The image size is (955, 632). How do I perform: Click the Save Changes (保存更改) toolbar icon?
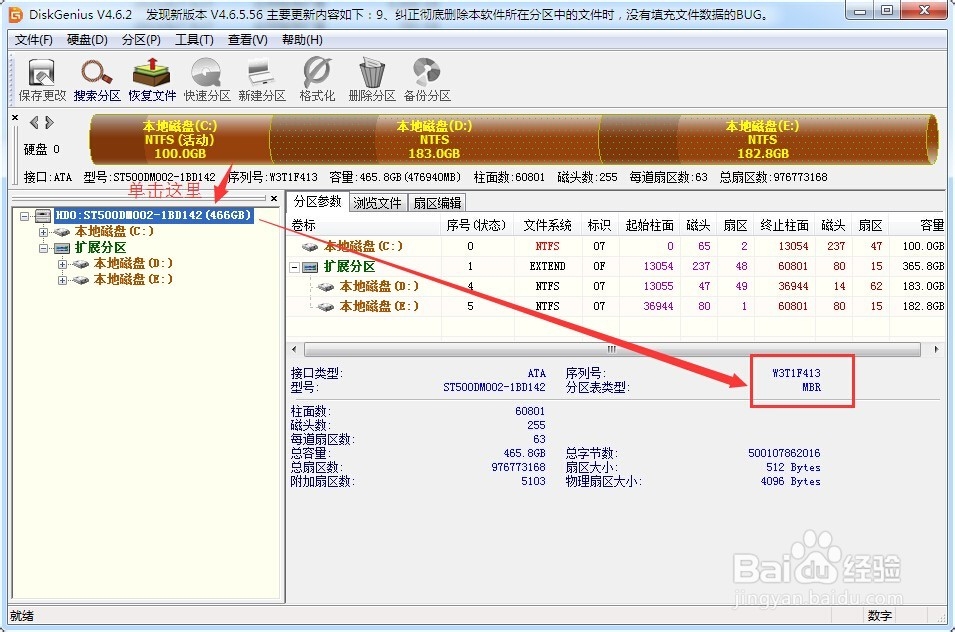(x=41, y=79)
